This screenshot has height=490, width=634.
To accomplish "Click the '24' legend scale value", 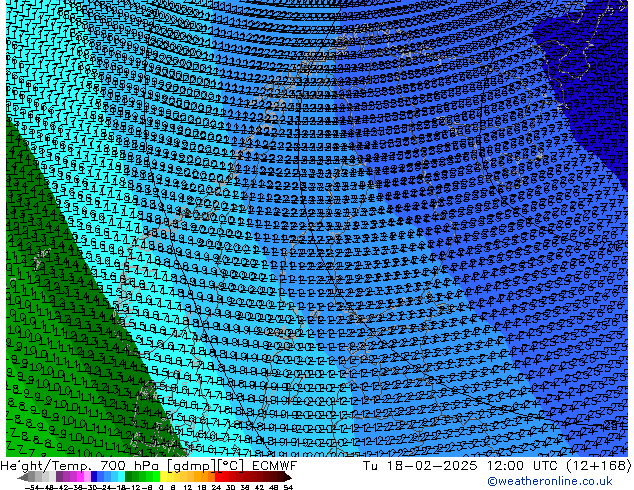I will point(216,487).
